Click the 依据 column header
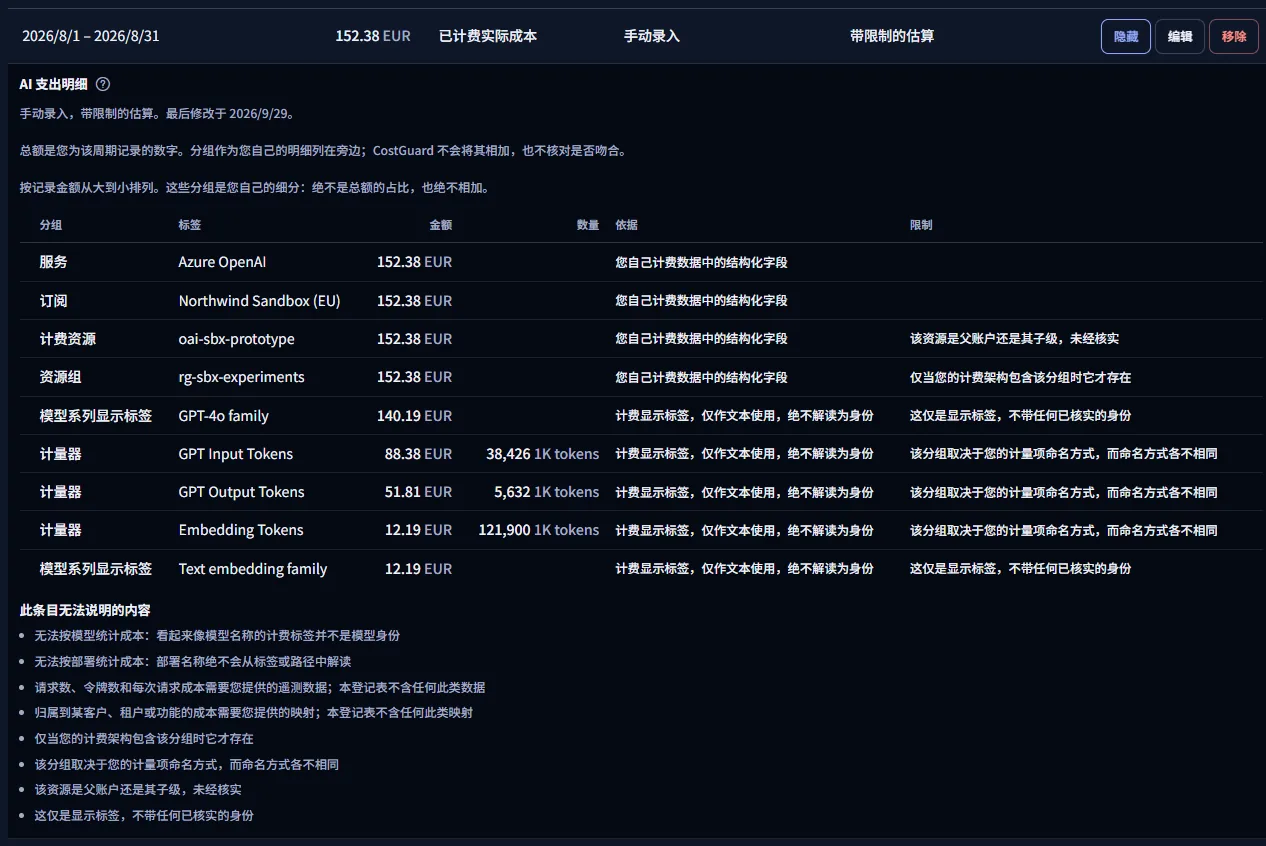1266x846 pixels. [x=627, y=225]
